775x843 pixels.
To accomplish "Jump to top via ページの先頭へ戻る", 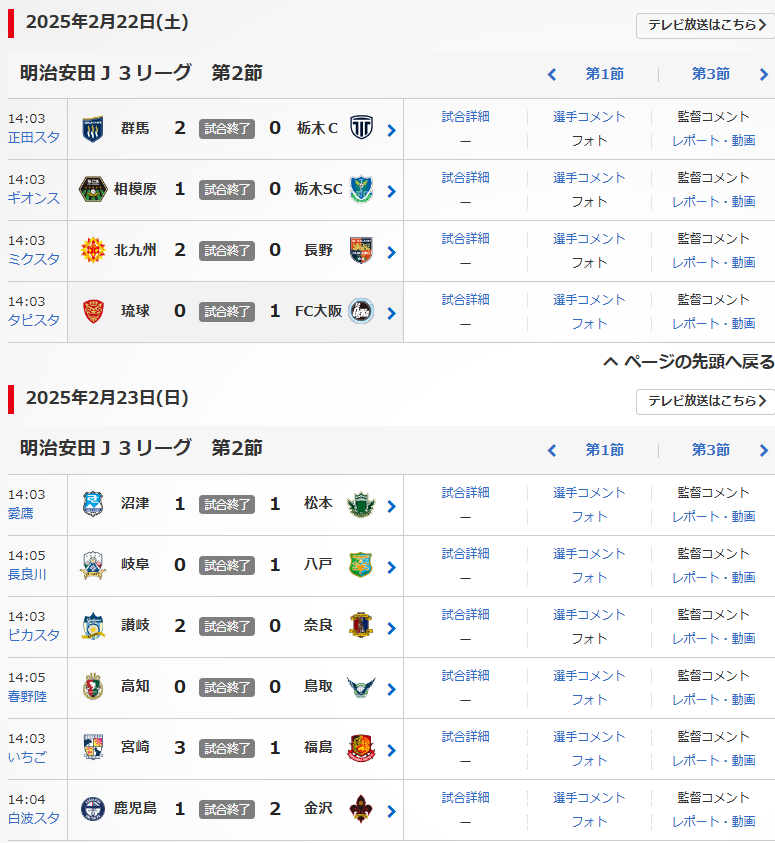I will coord(689,362).
